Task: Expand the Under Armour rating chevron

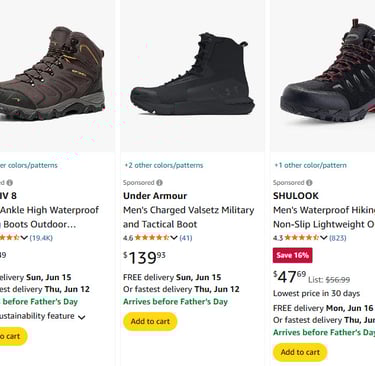Action: pyautogui.click(x=174, y=238)
